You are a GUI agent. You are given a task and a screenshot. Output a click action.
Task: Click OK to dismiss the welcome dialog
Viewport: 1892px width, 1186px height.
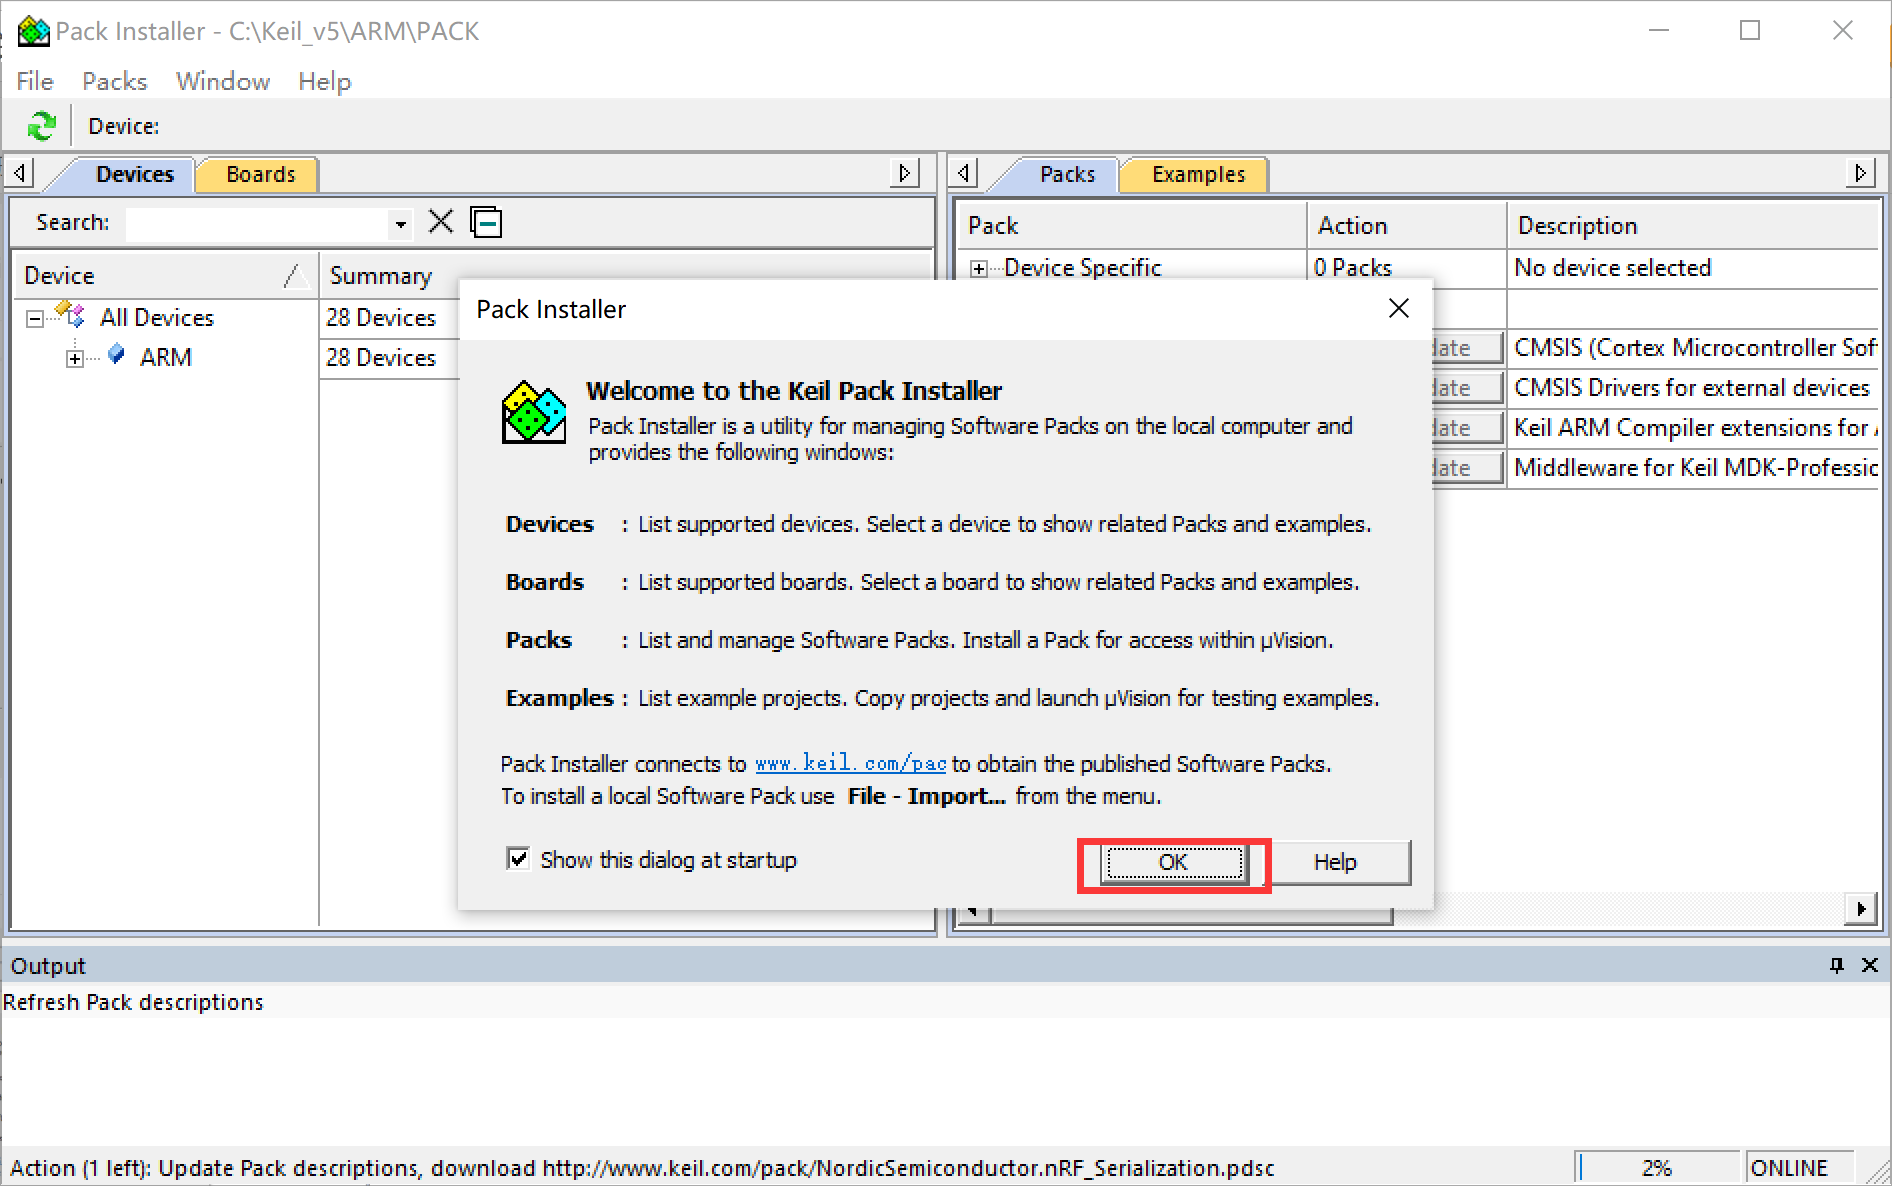[x=1174, y=862]
